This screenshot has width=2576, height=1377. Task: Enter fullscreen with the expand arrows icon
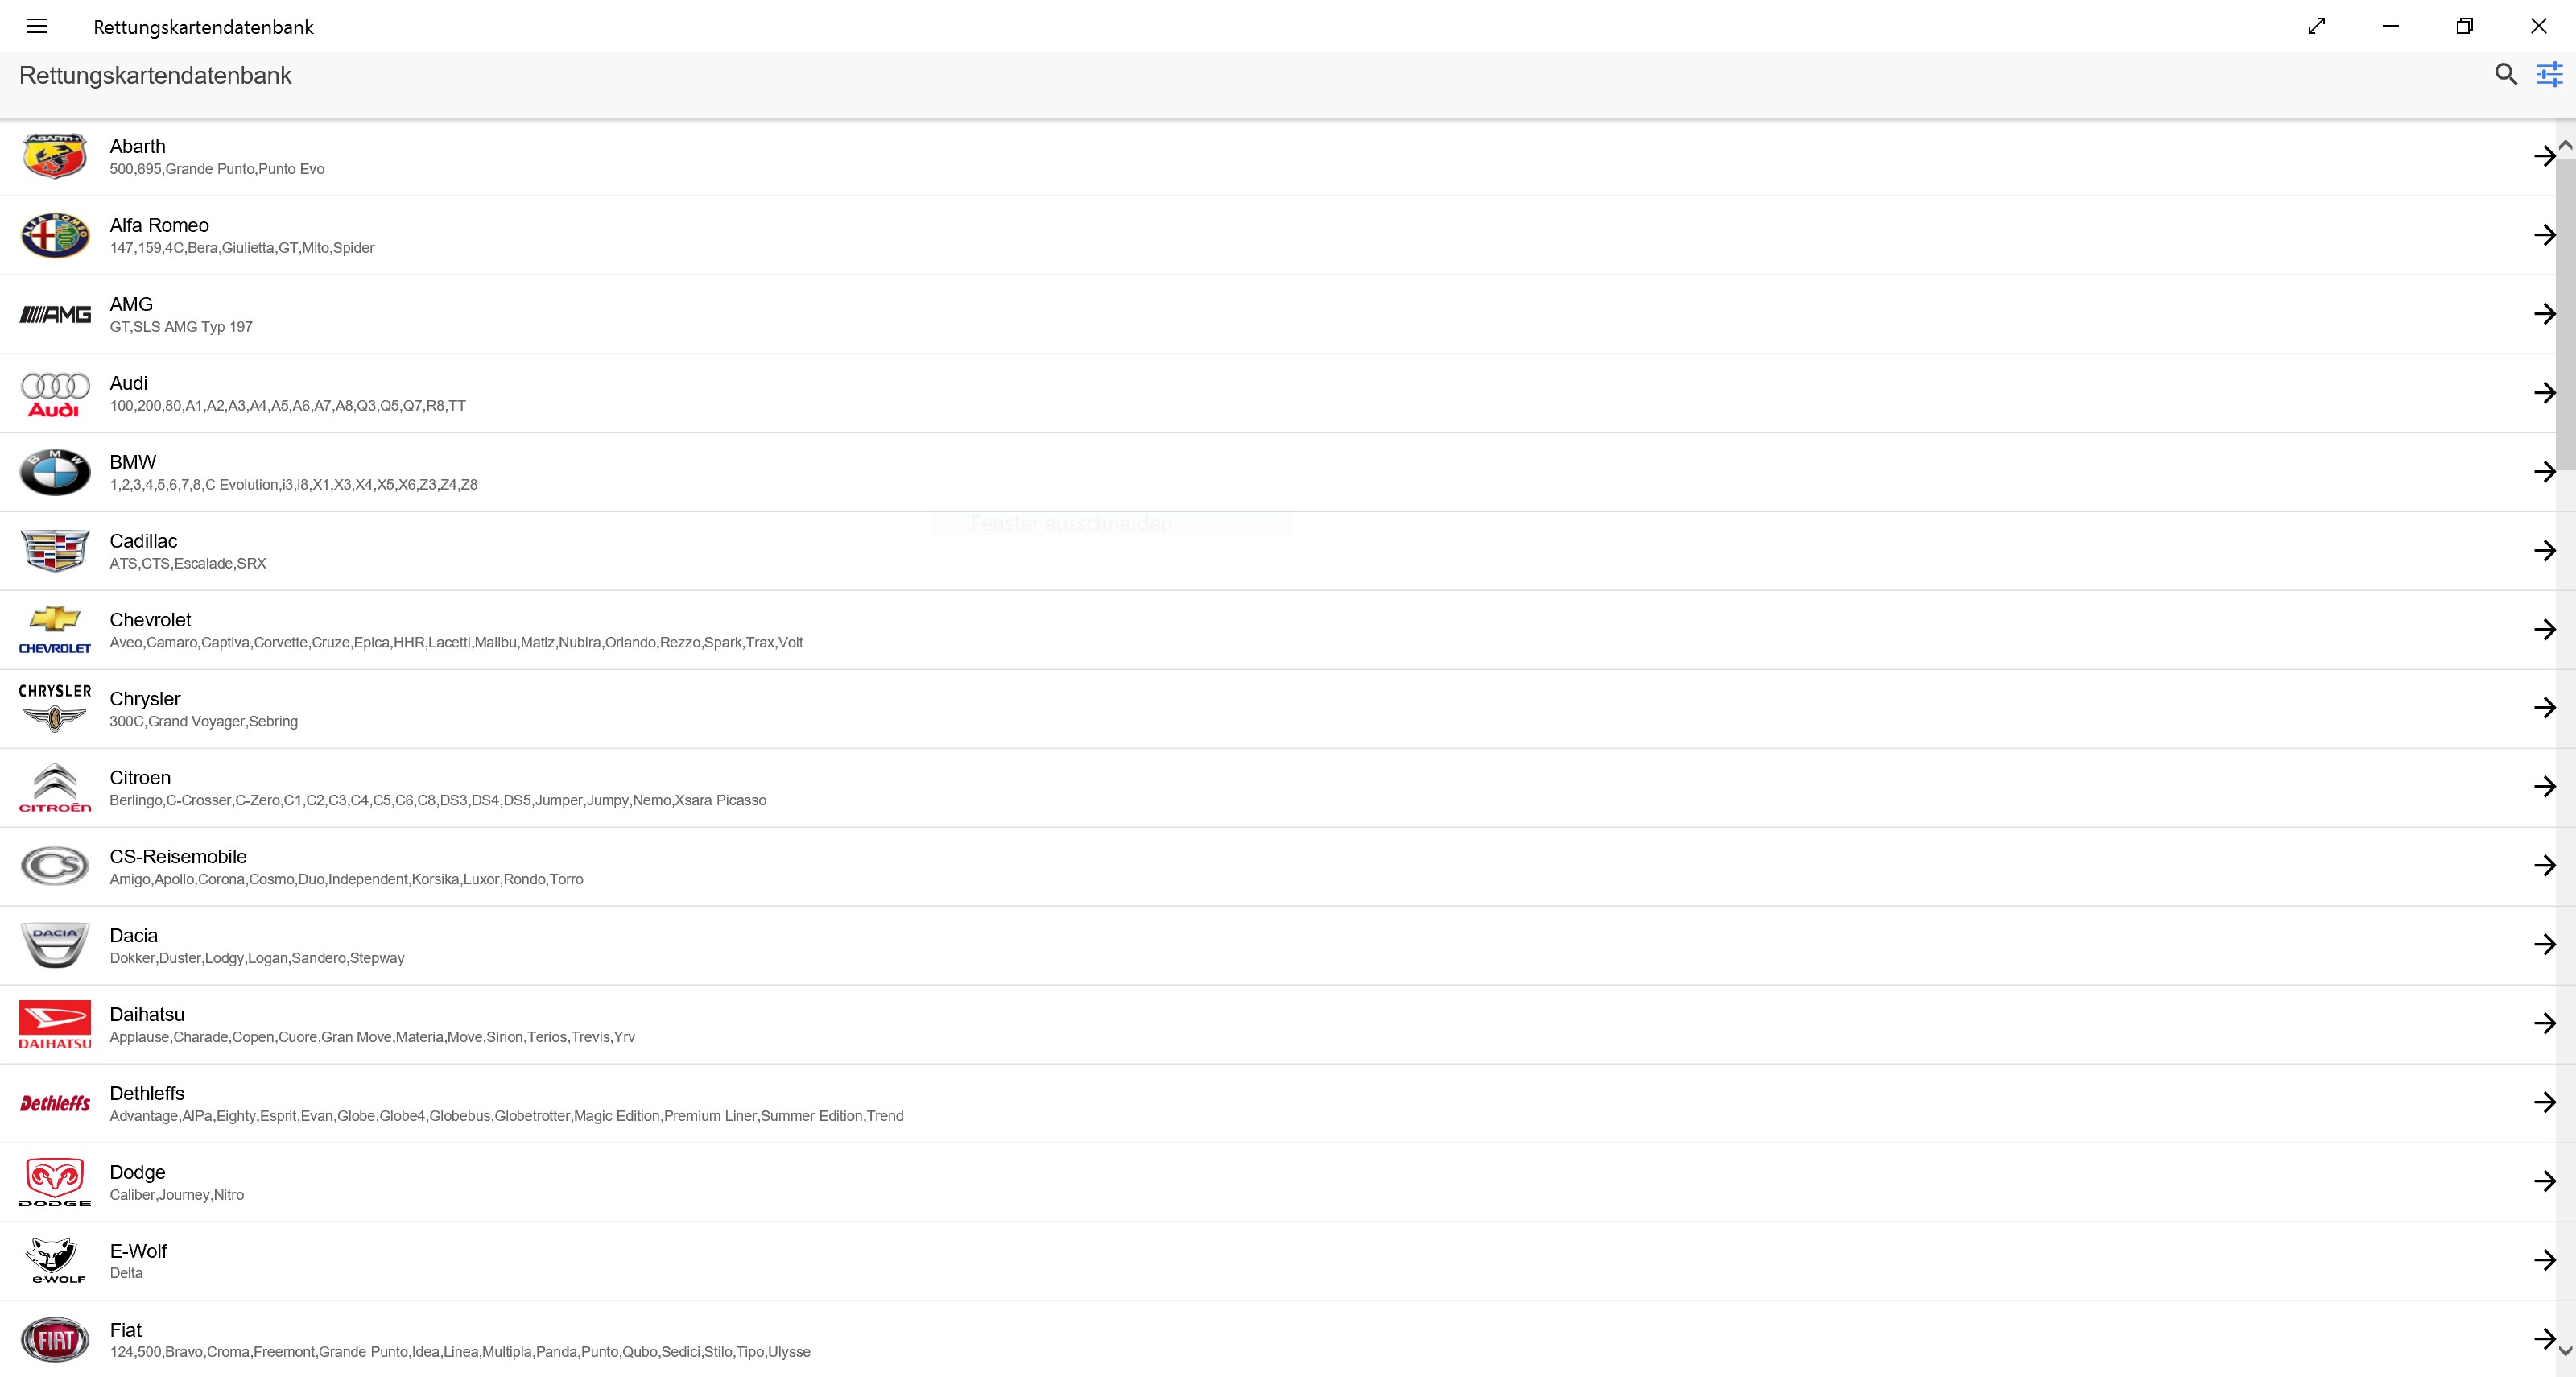pos(2316,26)
